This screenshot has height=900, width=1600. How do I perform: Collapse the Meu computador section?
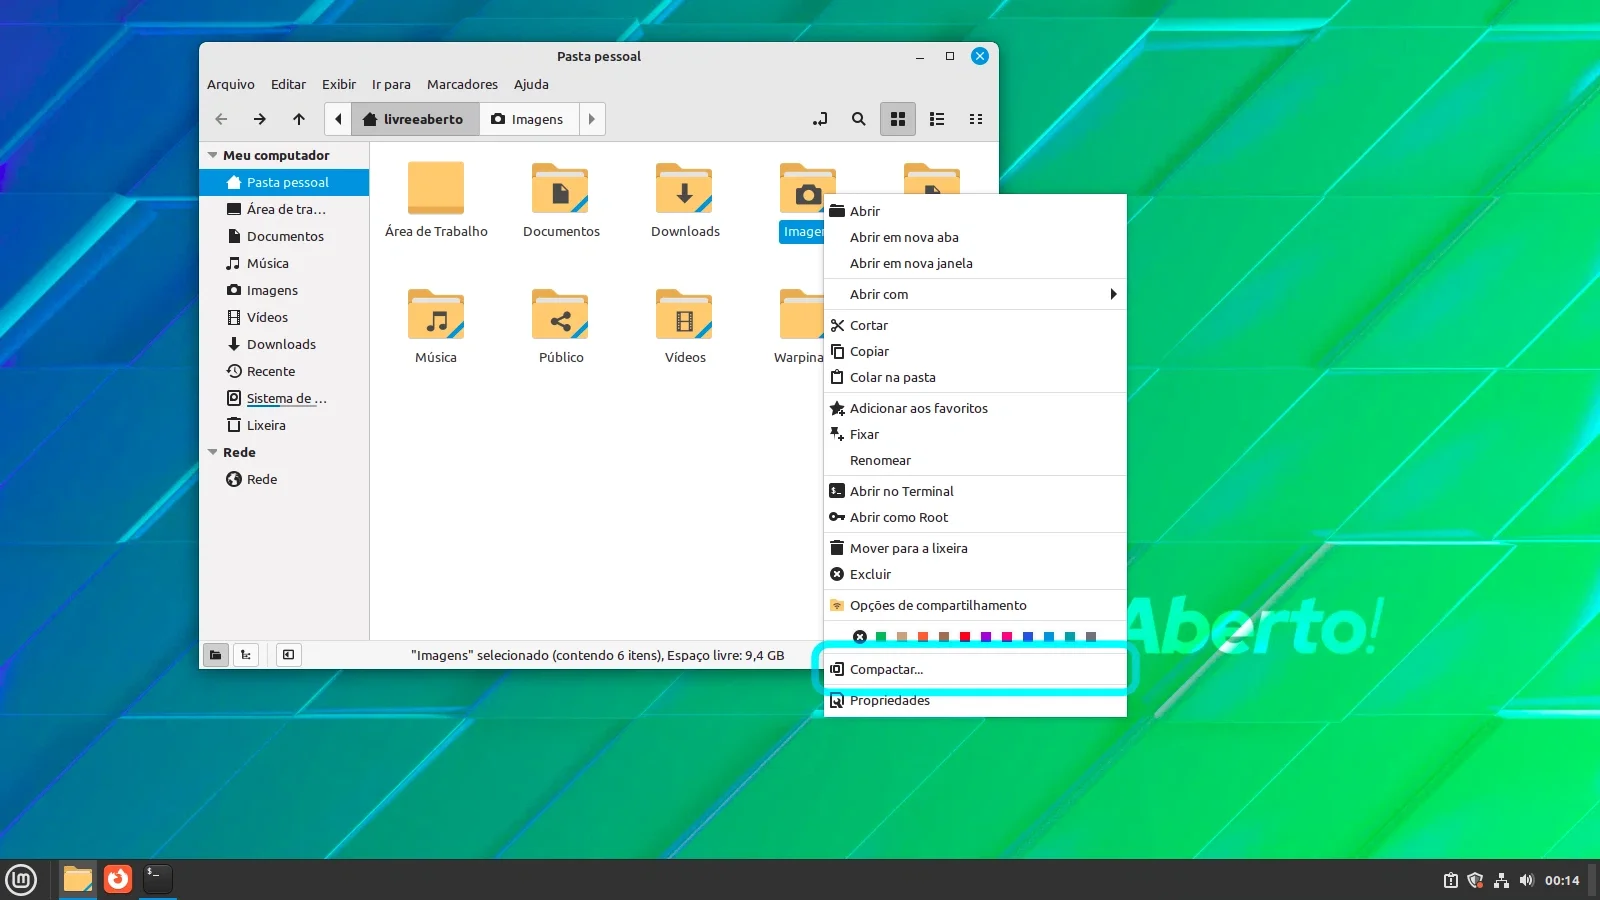(212, 156)
